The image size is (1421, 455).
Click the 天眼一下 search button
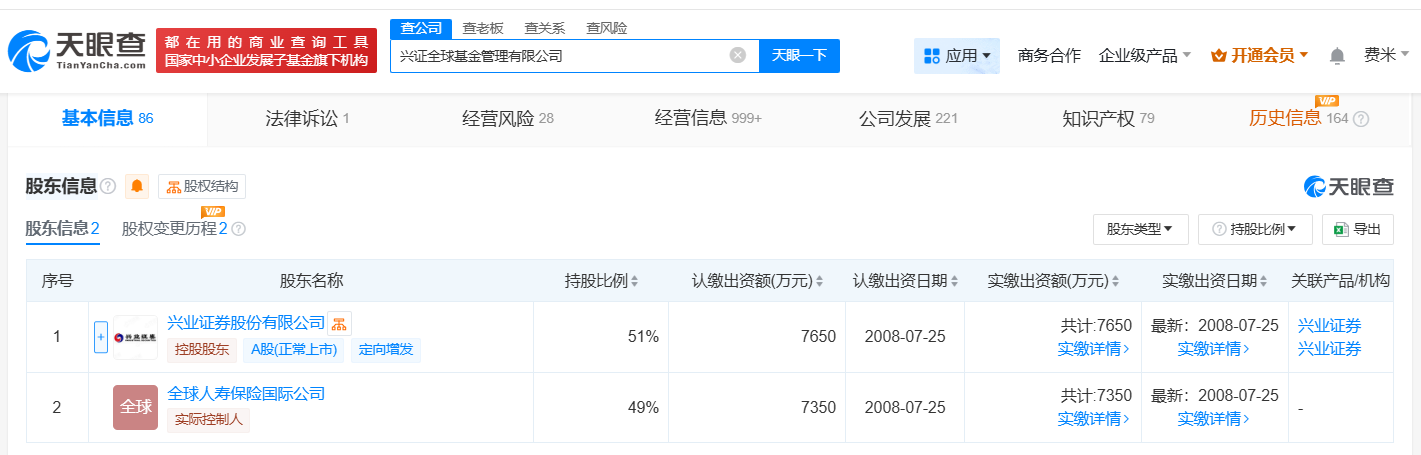point(799,55)
